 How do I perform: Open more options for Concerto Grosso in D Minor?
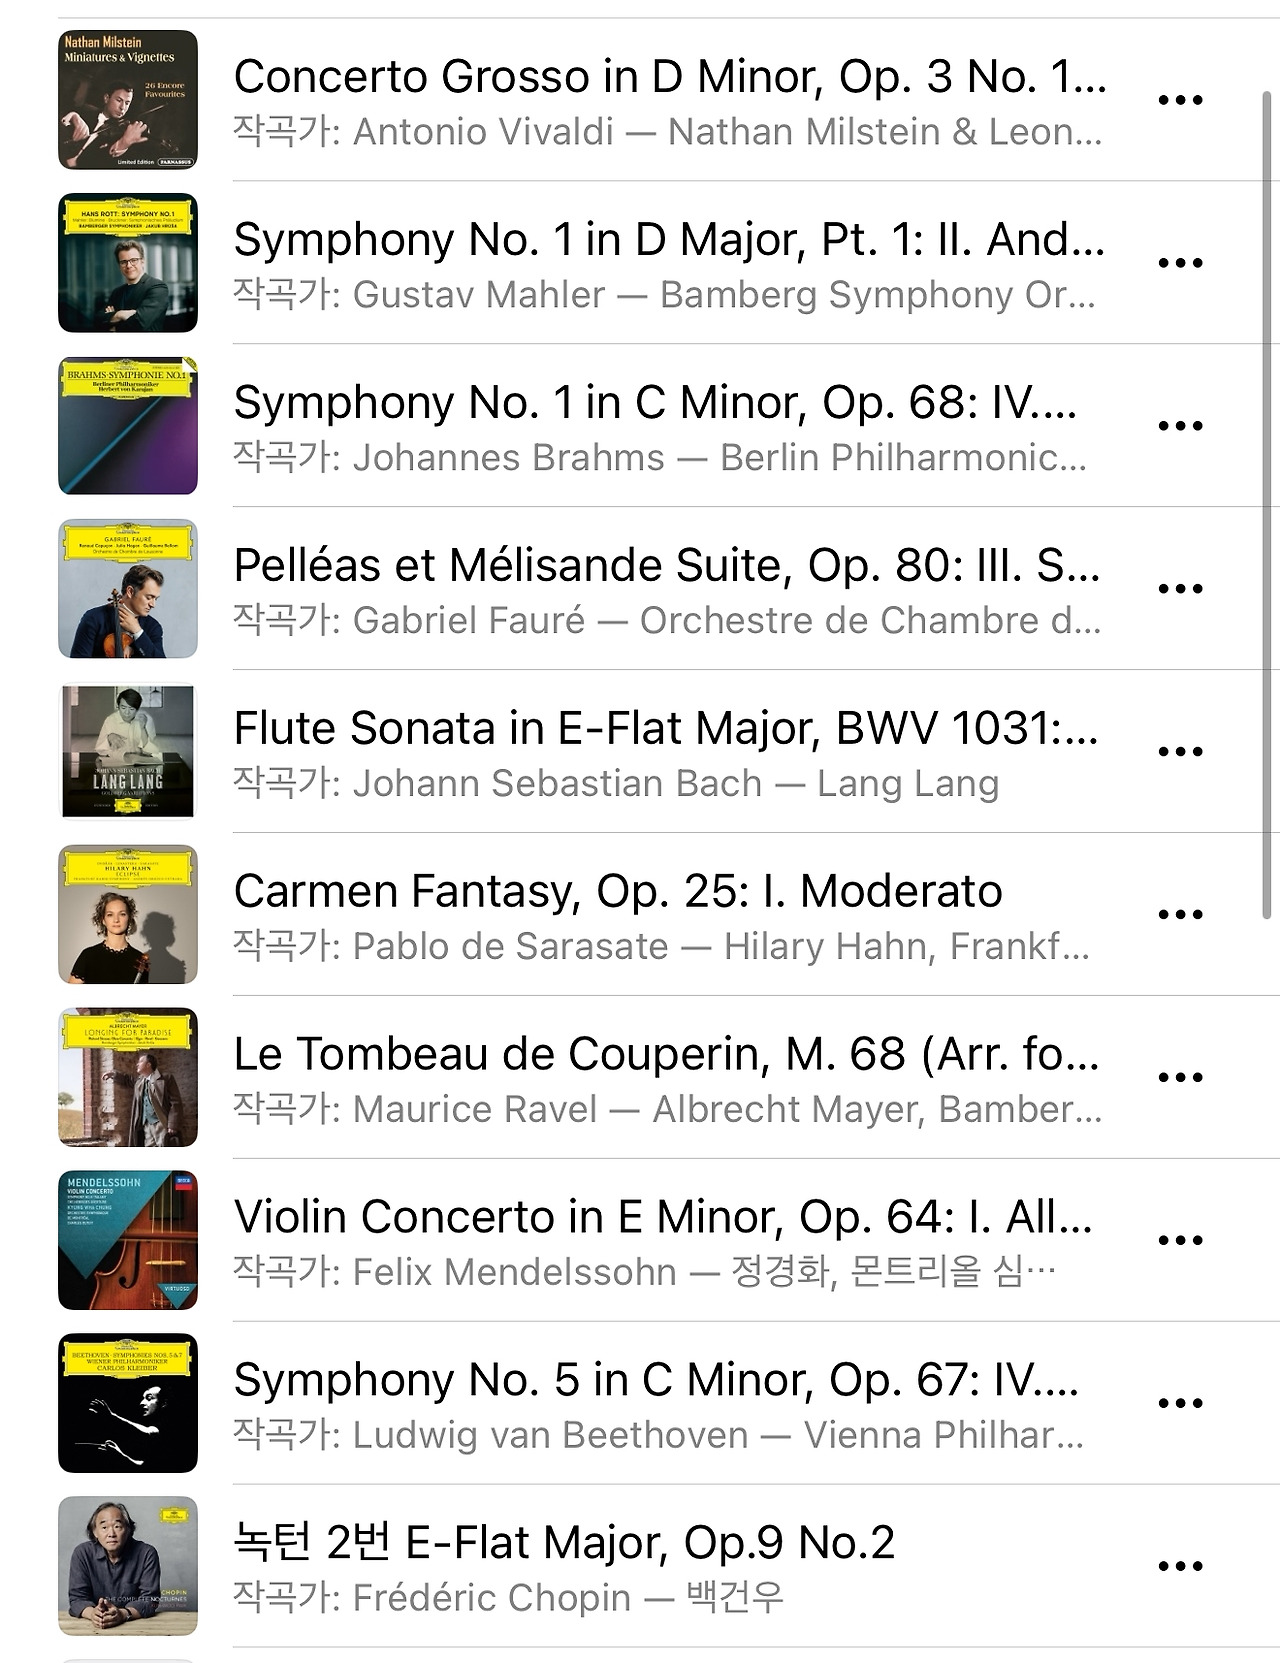pyautogui.click(x=1180, y=100)
